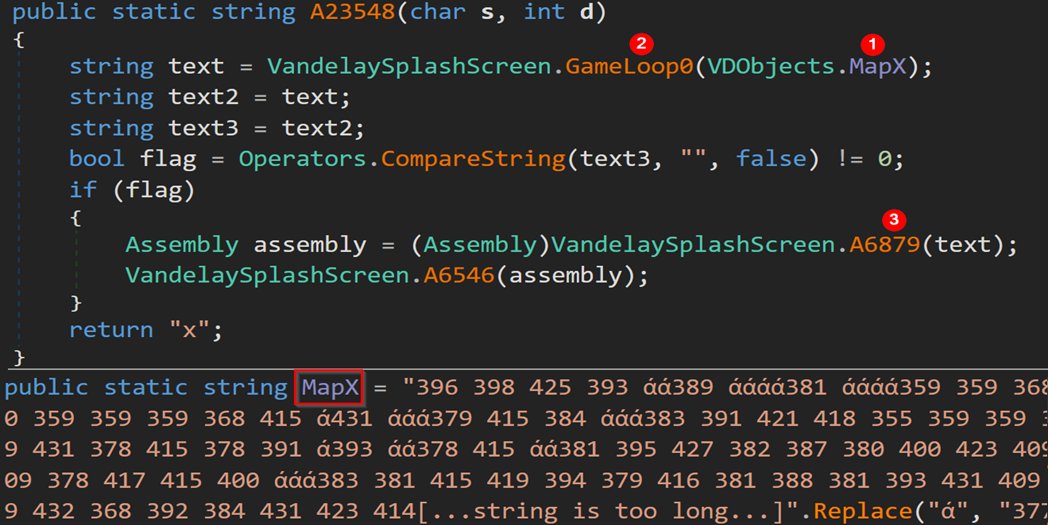Click the parameter name d
The image size is (1048, 525).
click(586, 12)
